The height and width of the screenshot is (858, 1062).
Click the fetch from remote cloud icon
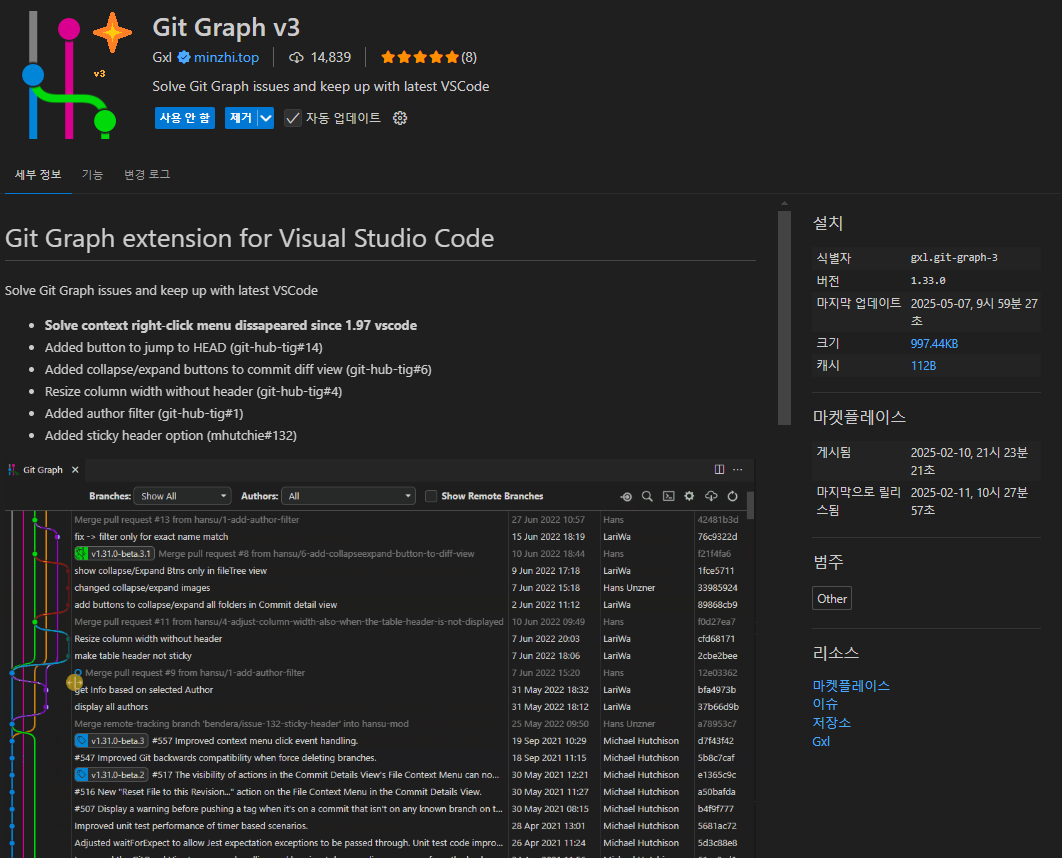pos(711,496)
